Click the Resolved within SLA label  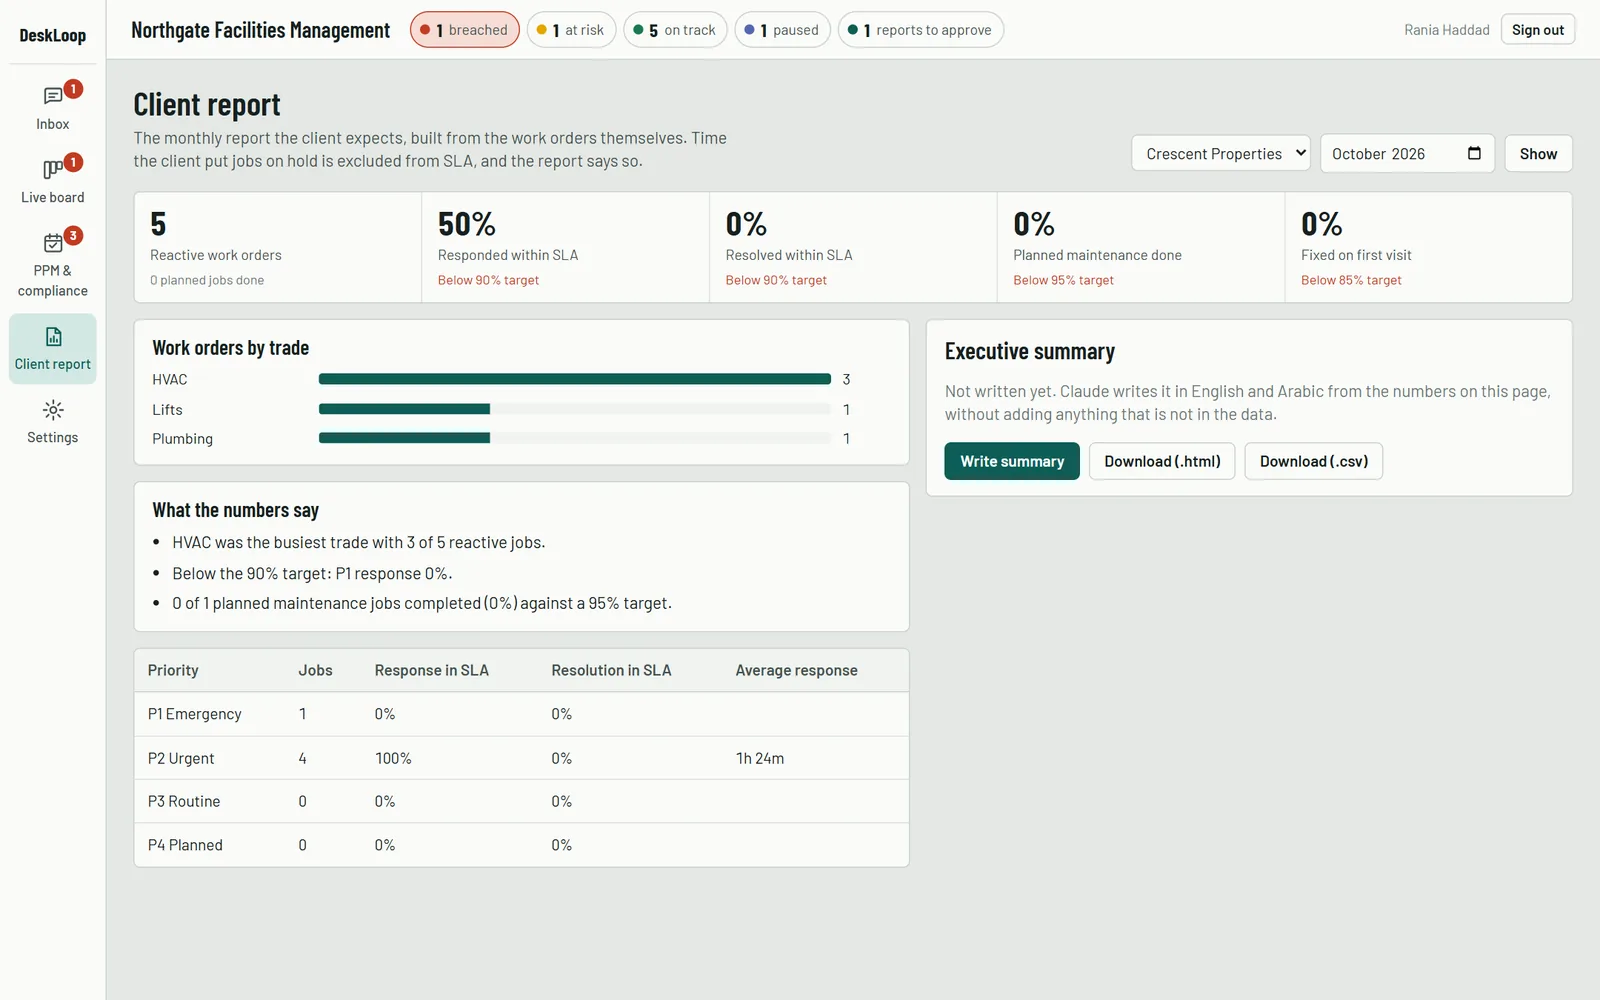pyautogui.click(x=789, y=255)
